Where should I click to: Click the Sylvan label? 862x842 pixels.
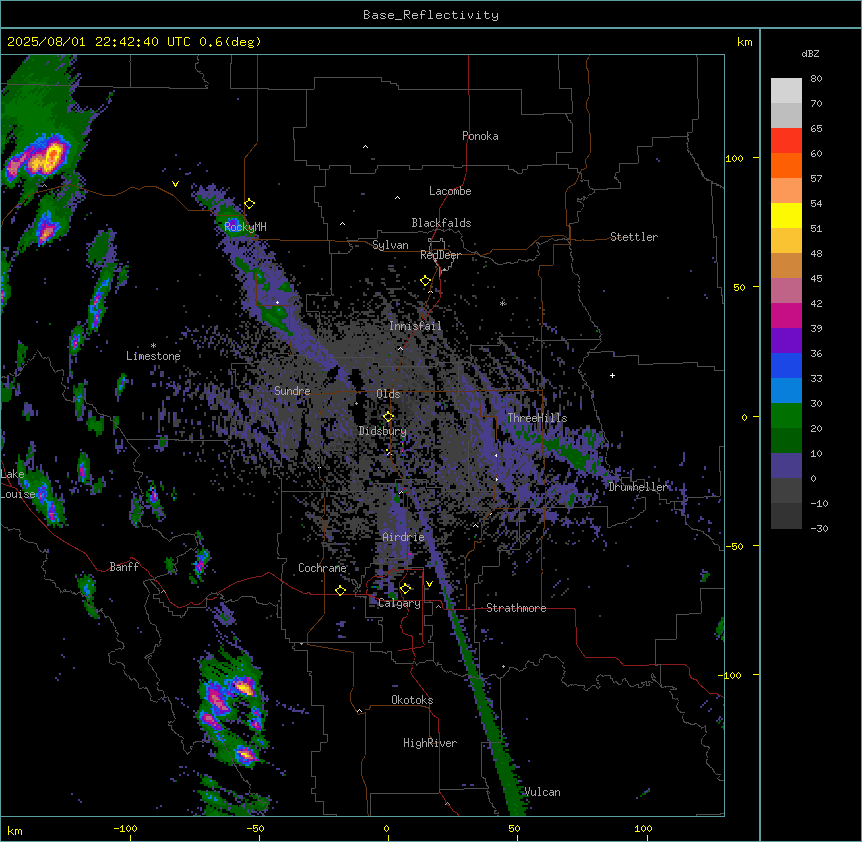pos(390,245)
